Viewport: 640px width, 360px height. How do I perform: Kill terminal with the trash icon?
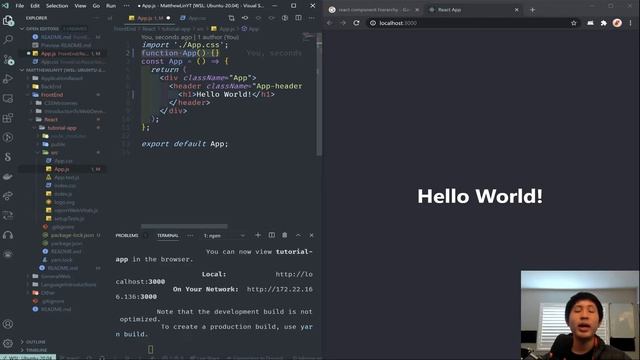point(285,235)
